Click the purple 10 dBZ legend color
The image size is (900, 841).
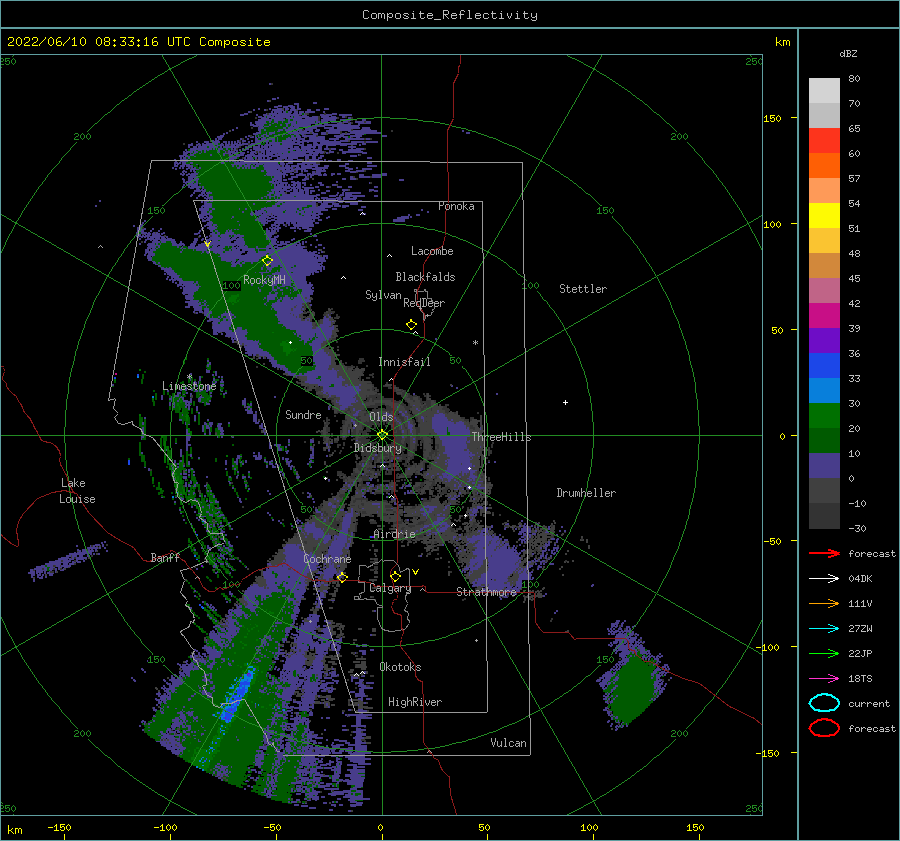pos(824,465)
